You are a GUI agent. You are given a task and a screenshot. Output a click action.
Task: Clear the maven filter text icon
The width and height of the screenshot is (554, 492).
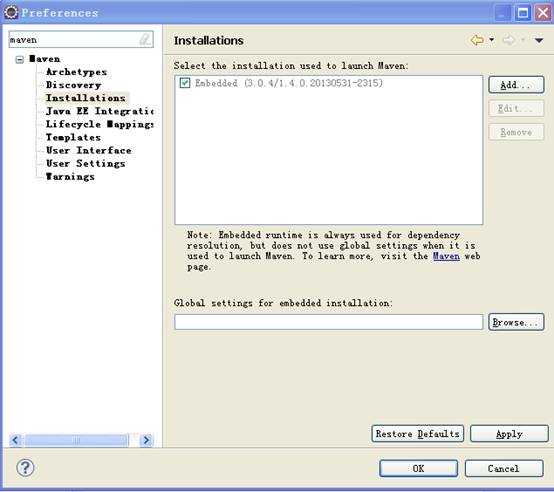pos(145,40)
